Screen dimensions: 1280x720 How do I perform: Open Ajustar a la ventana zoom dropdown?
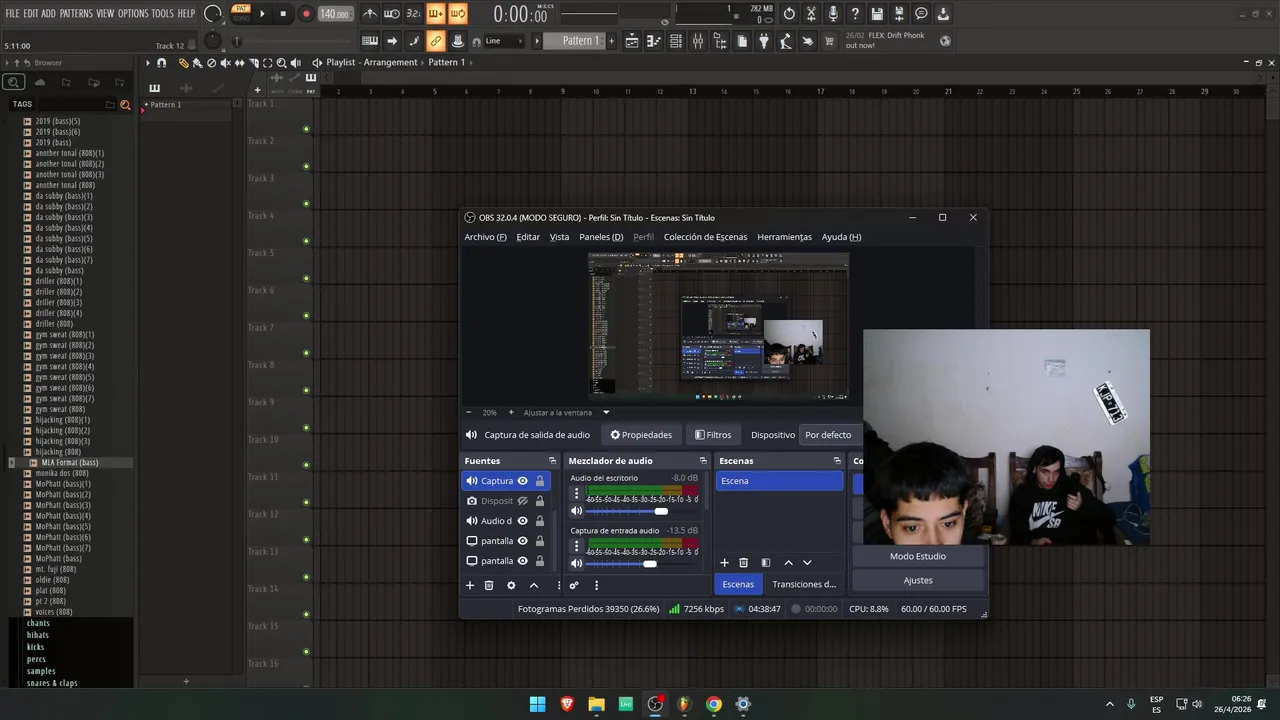click(606, 412)
